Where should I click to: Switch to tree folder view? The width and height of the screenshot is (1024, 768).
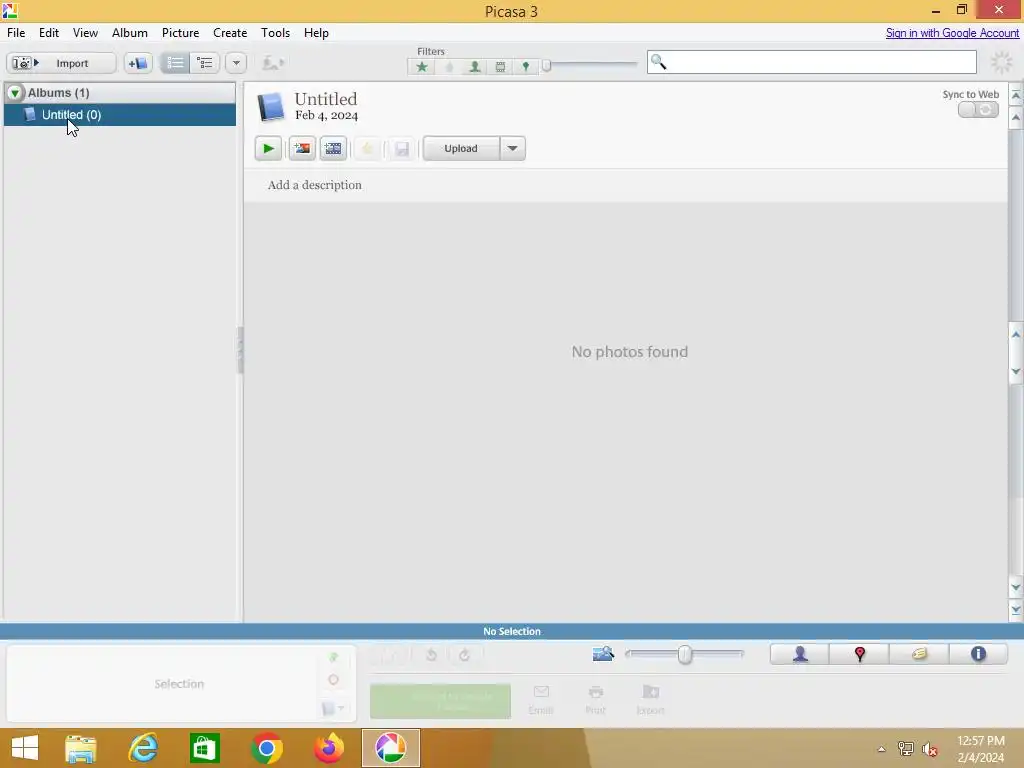coord(204,63)
